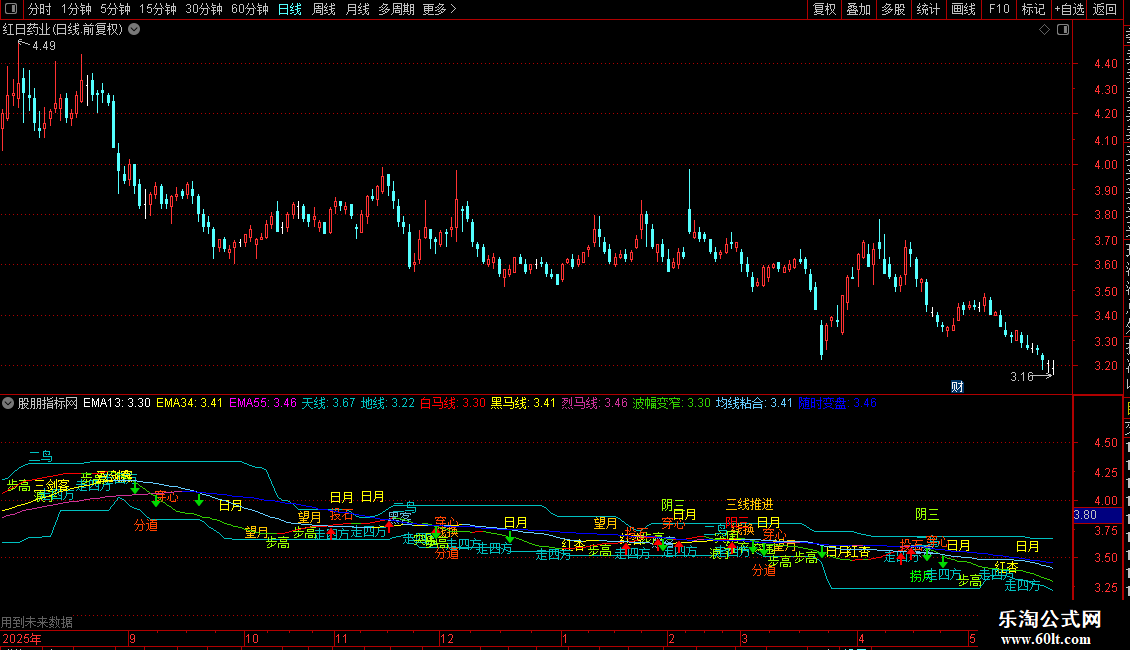The image size is (1130, 650).
Task: Select the 1分钟 period tab
Action: [x=76, y=9]
